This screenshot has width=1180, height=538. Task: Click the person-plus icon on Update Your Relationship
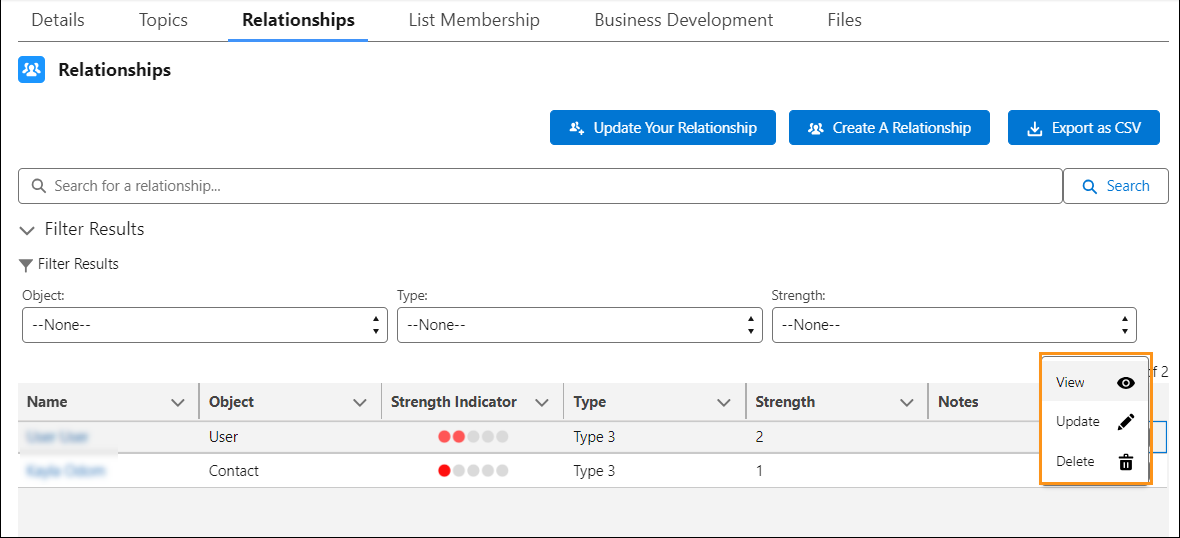tap(577, 129)
